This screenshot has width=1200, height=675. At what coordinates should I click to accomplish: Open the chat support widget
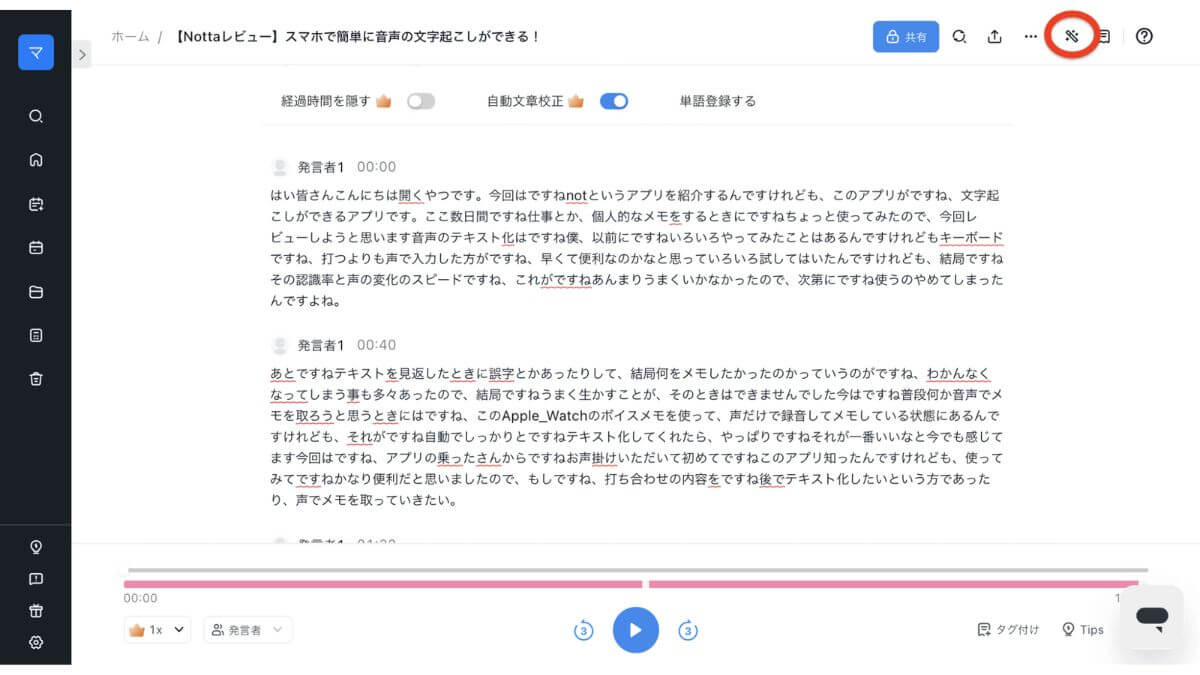[1152, 617]
